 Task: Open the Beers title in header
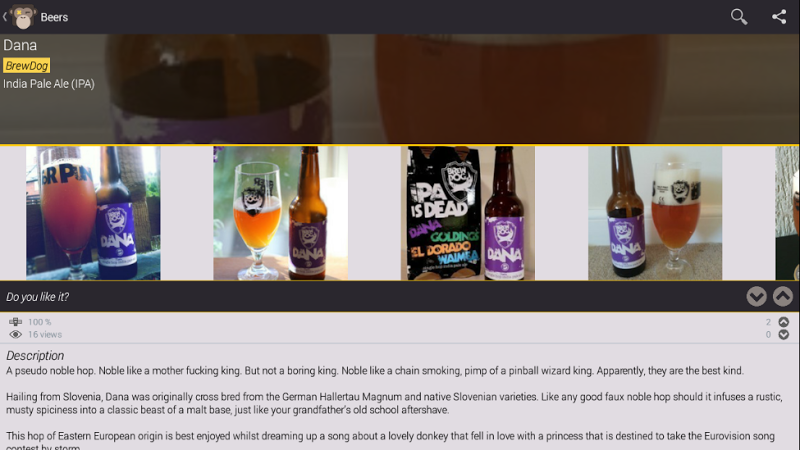coord(54,17)
